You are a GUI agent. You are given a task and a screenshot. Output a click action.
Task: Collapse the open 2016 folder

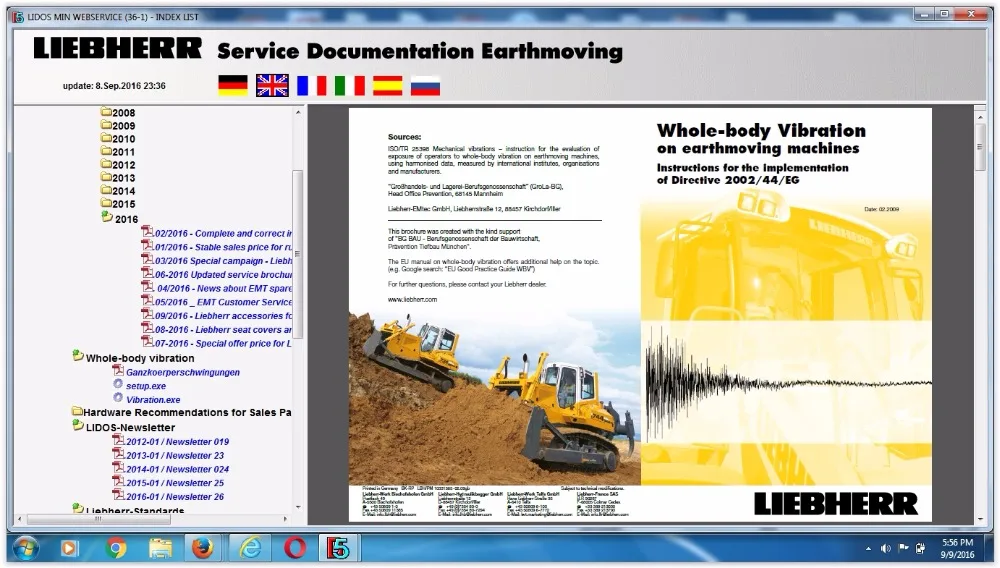pyautogui.click(x=120, y=218)
